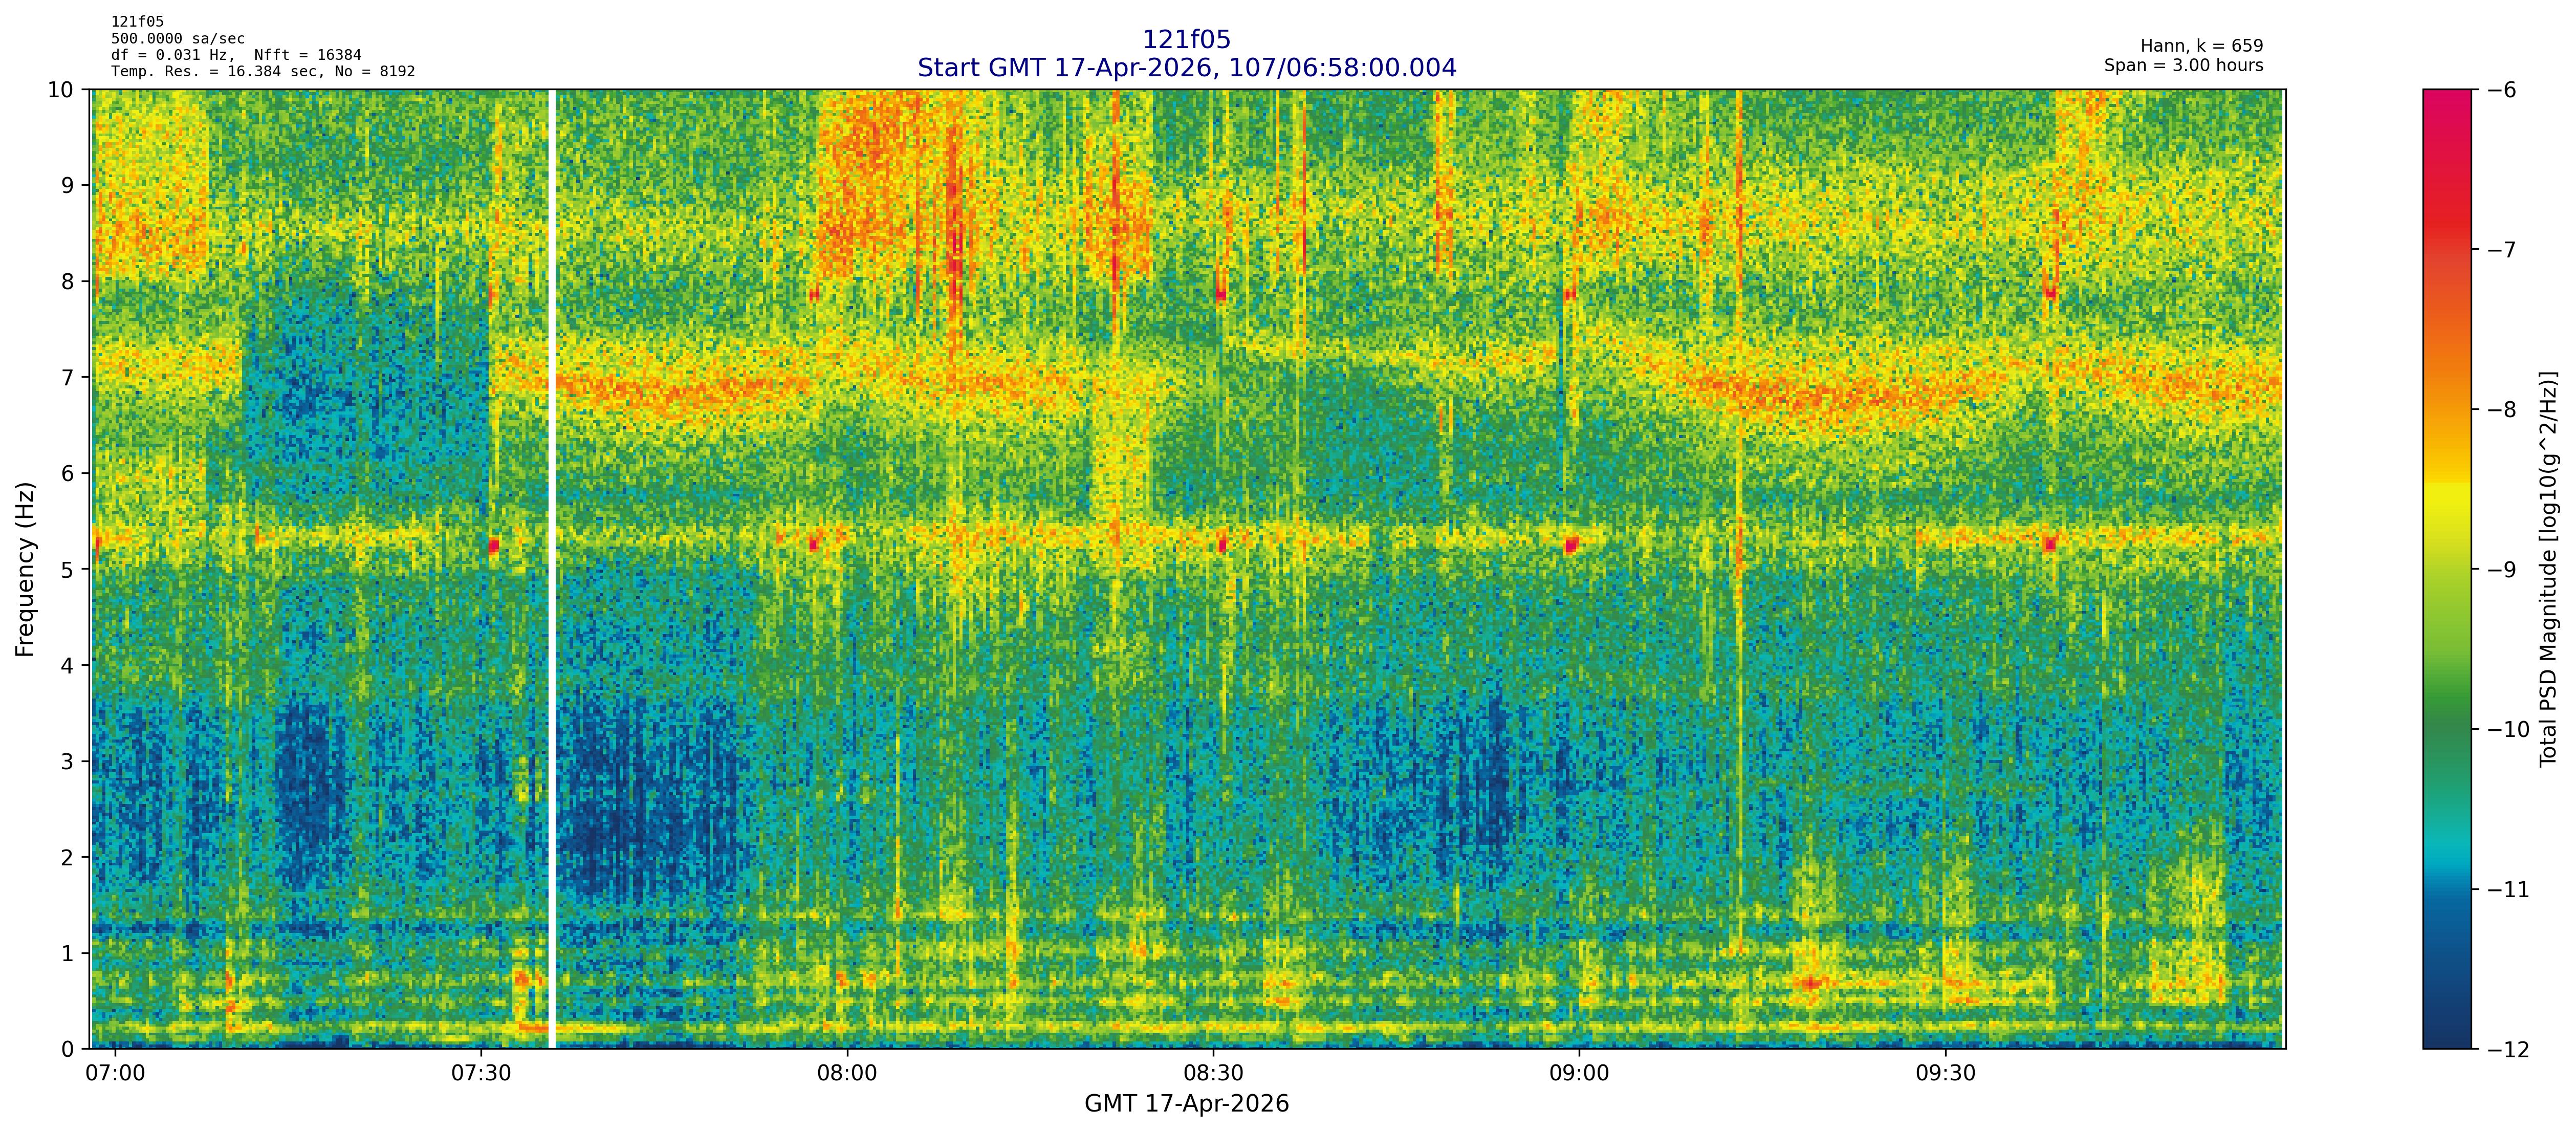2576x1132 pixels.
Task: Click the Span = 3.00 hours text
Action: pyautogui.click(x=2183, y=65)
